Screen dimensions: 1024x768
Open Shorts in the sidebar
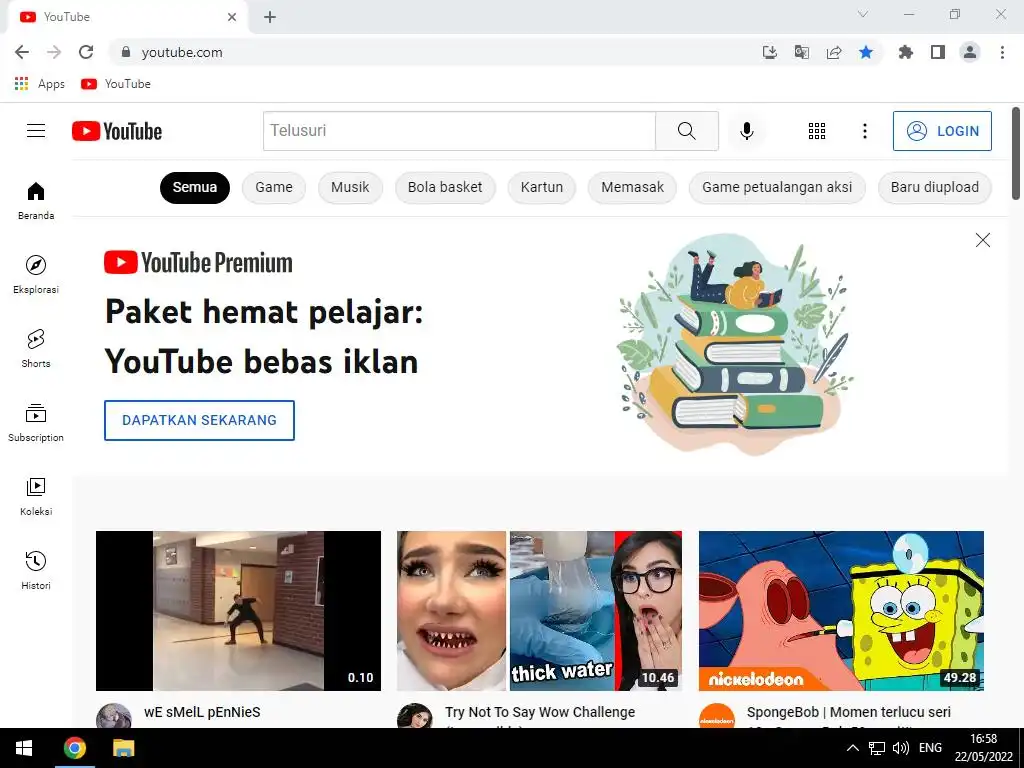(36, 349)
